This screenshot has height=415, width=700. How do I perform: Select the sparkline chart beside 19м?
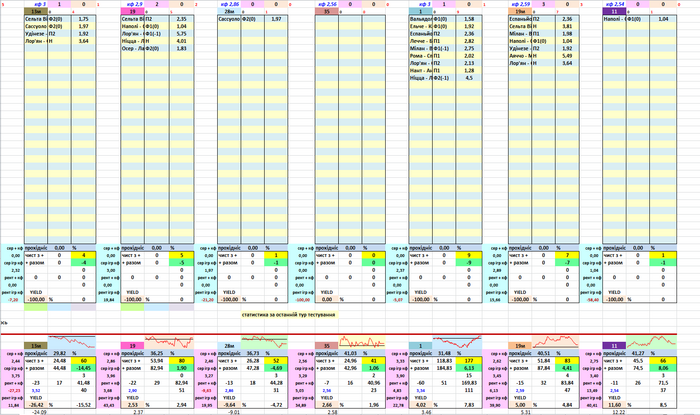[555, 342]
